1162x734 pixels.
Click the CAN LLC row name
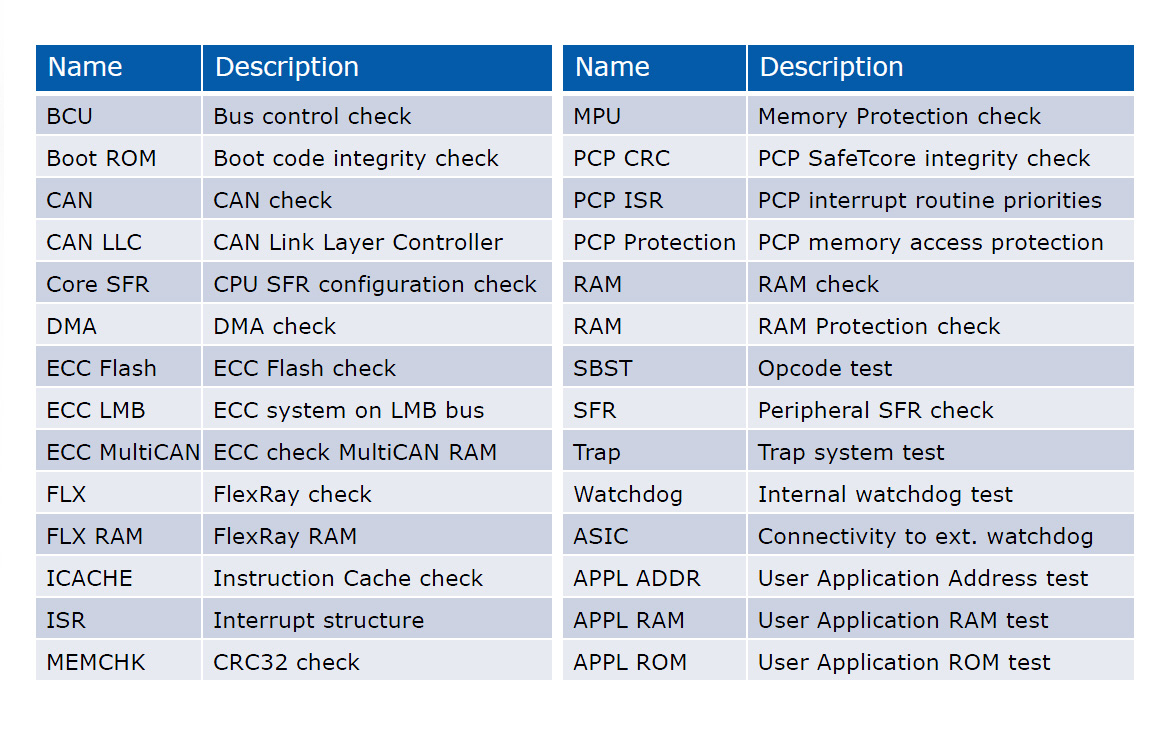(94, 242)
